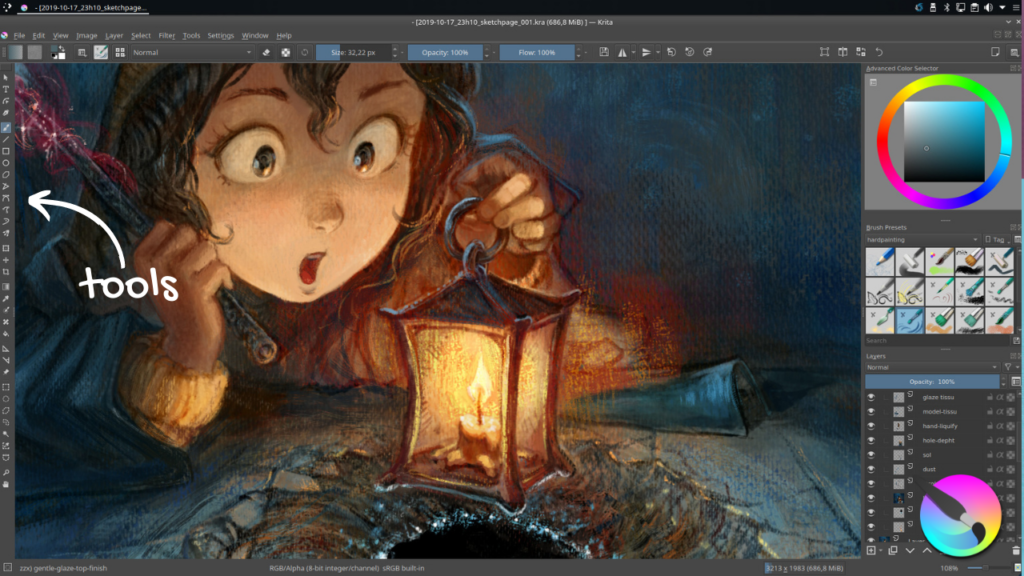This screenshot has height=576, width=1024.
Task: Move the layer down in the stack
Action: [x=910, y=551]
